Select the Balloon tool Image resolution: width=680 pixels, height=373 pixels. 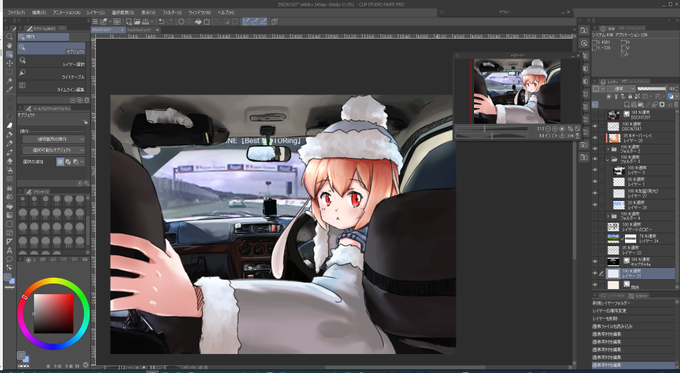click(10, 259)
